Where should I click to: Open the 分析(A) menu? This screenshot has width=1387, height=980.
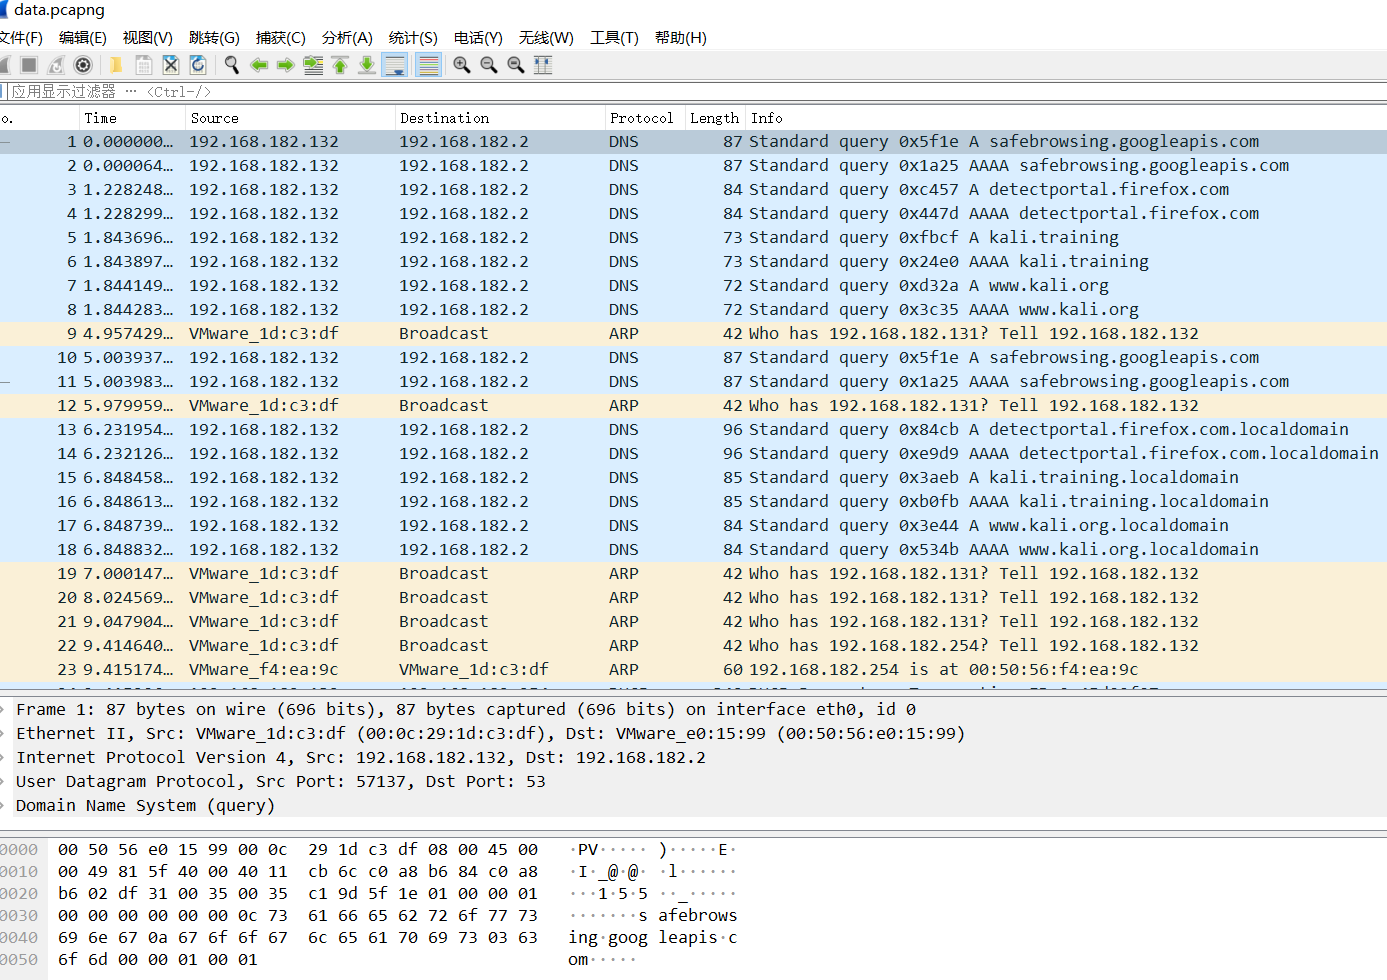pyautogui.click(x=347, y=38)
